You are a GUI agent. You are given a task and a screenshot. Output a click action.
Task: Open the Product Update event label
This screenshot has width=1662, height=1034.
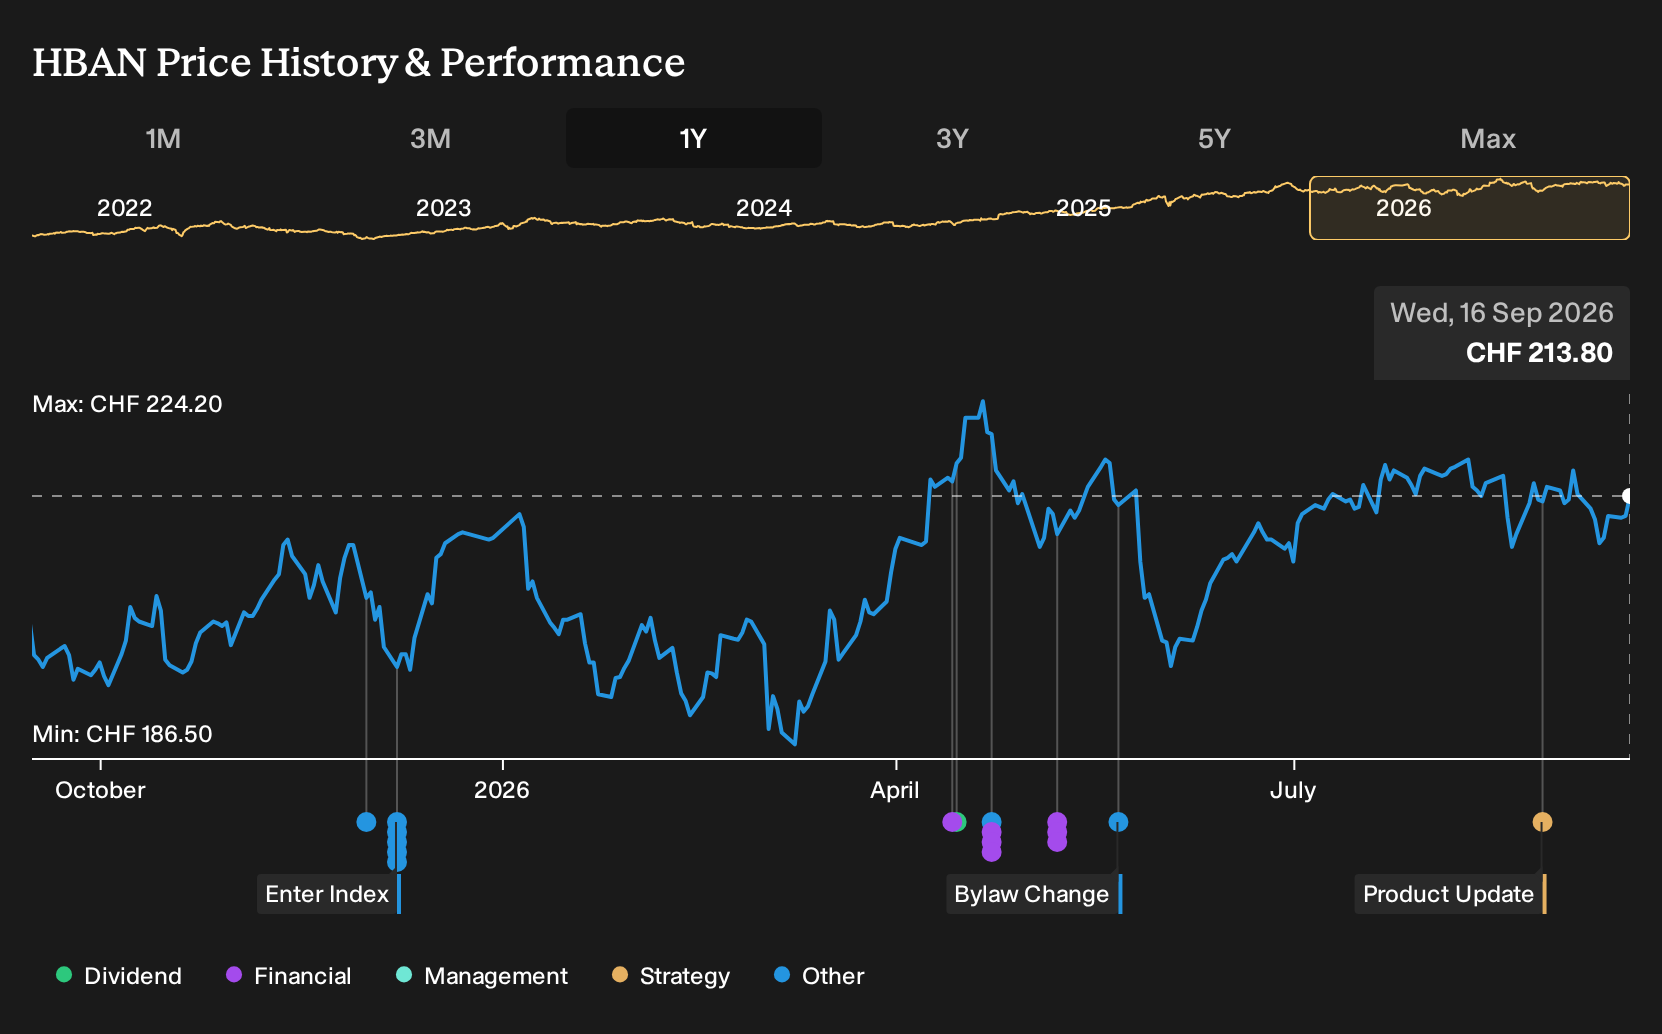1451,894
